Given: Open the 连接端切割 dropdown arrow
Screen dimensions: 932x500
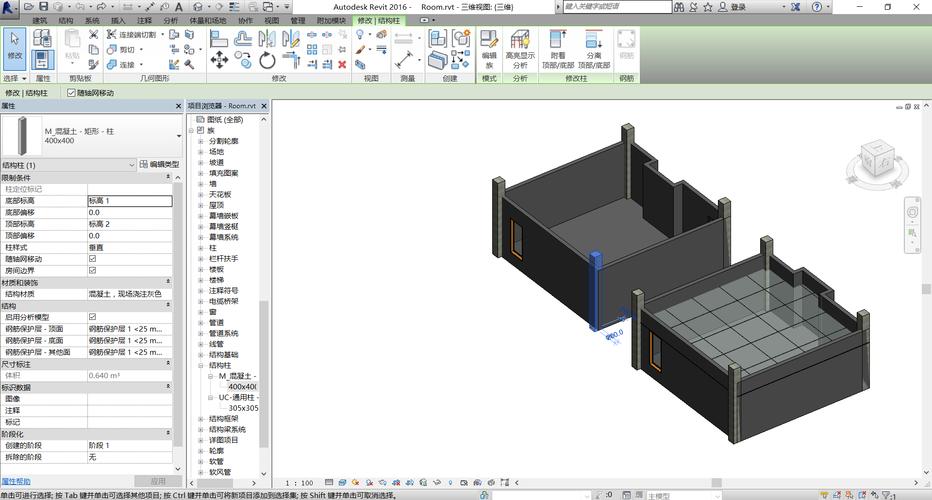Looking at the screenshot, I should 162,34.
